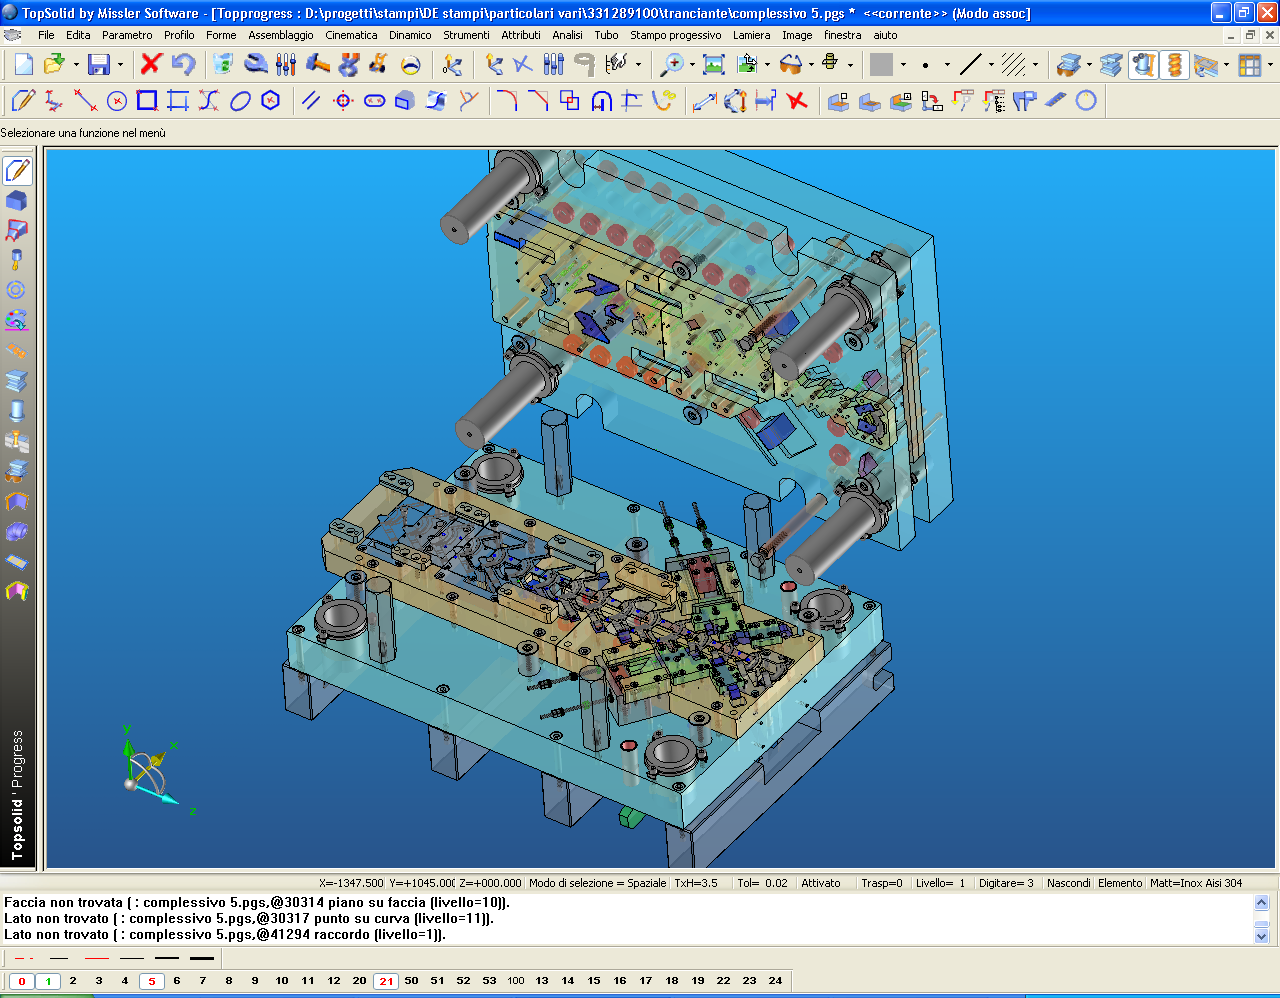Screen dimensions: 1280x998
Task: Select the Hexagon profile tool
Action: [x=270, y=100]
